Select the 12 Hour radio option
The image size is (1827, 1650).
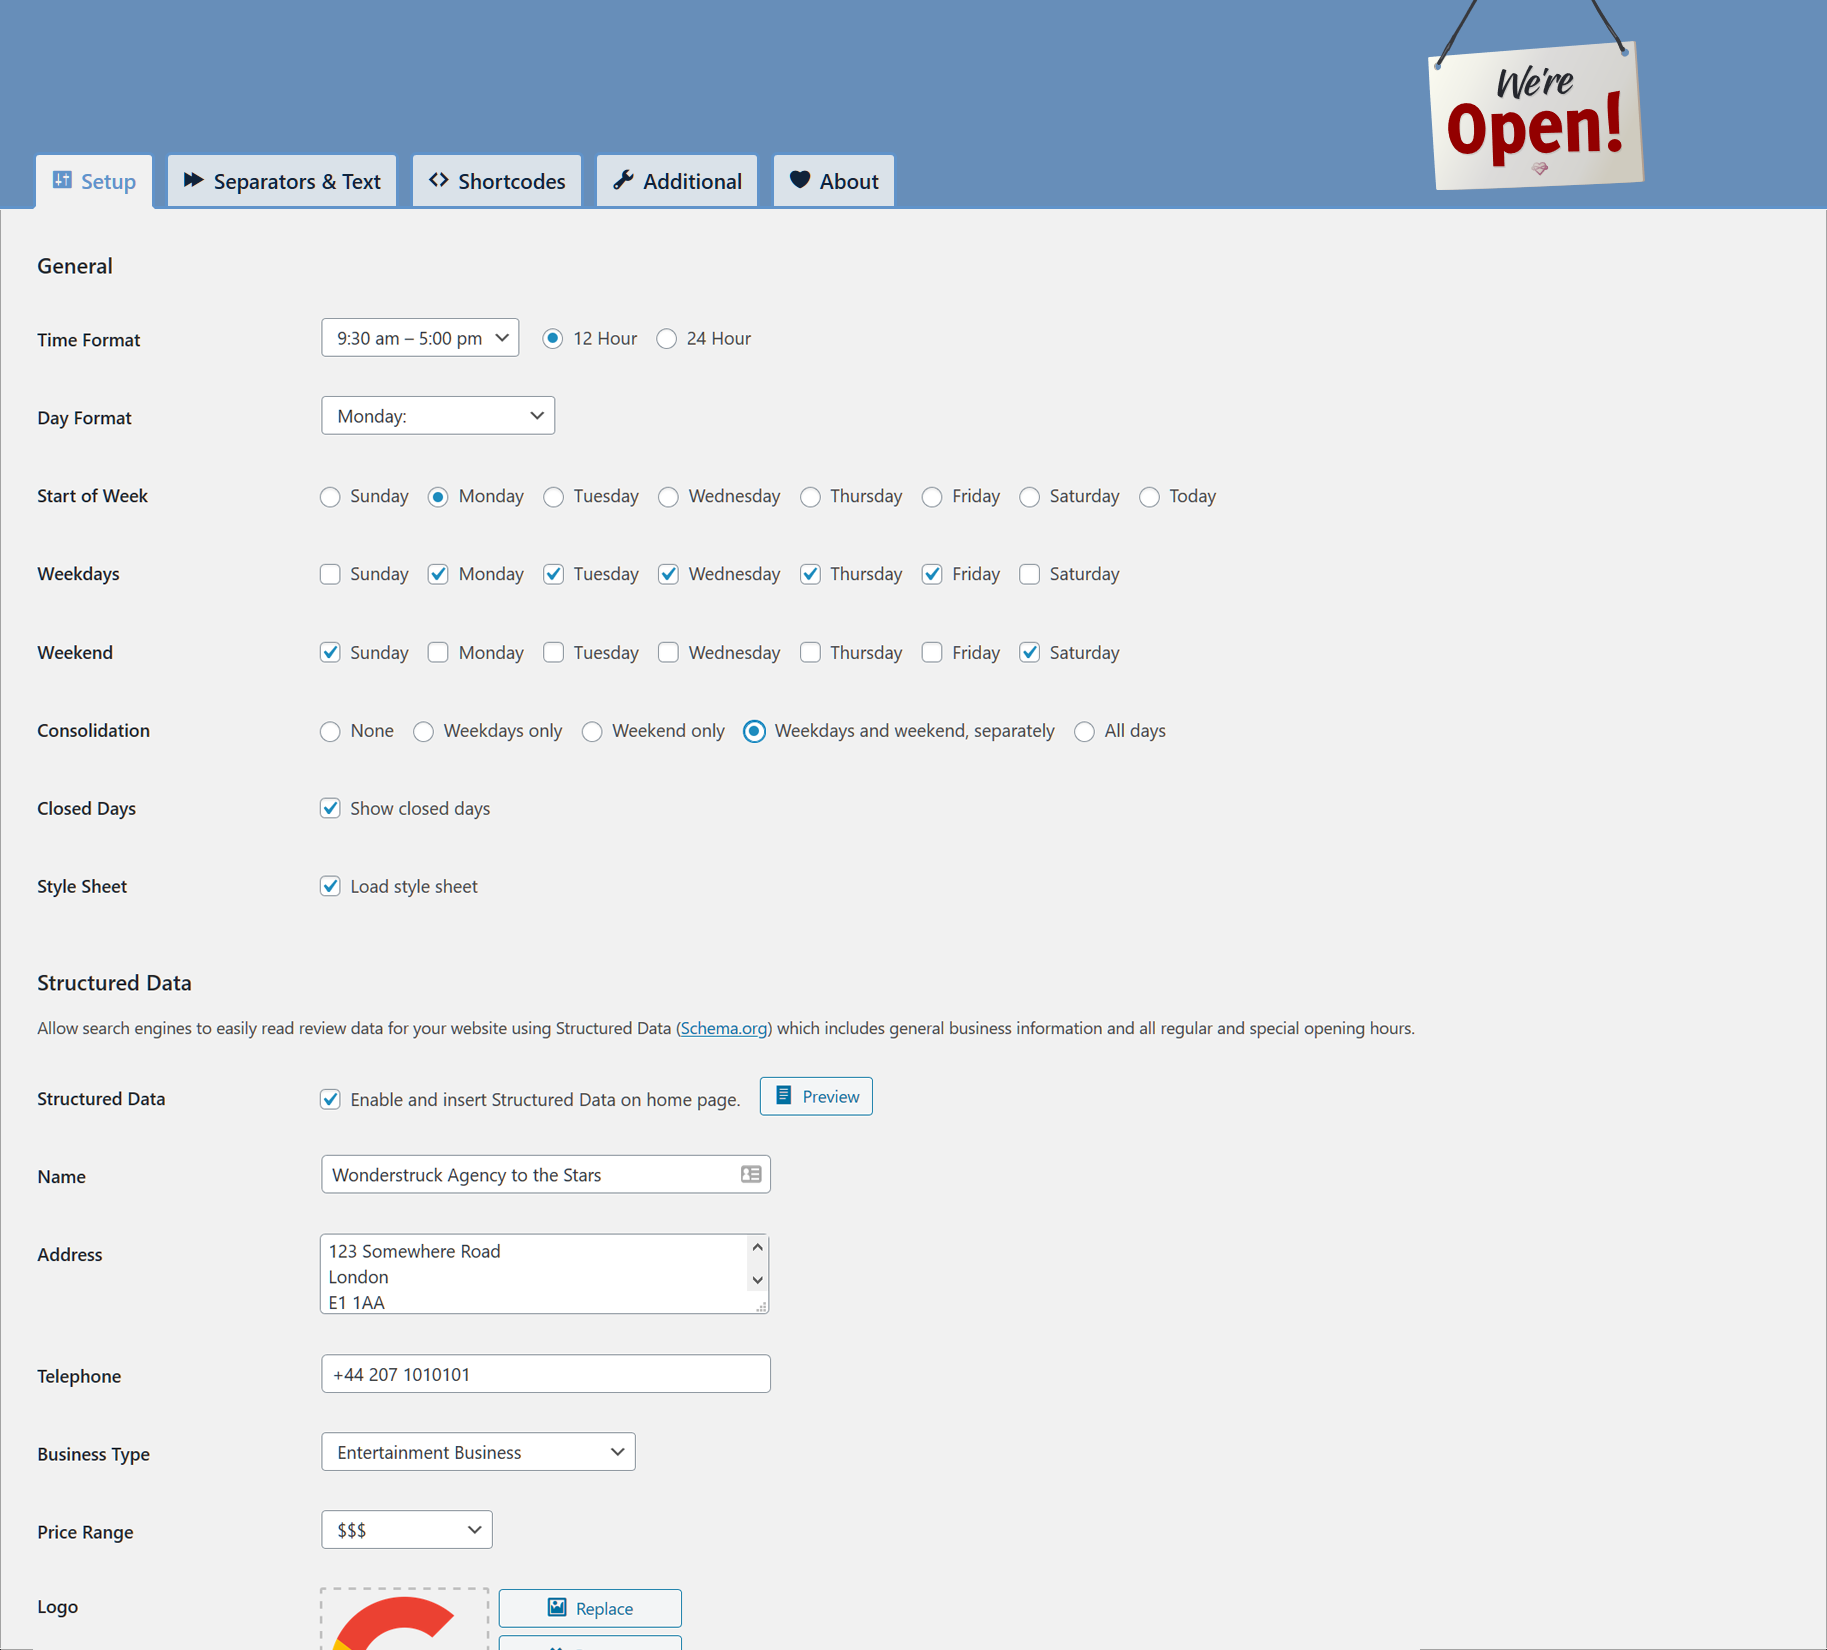coord(552,339)
